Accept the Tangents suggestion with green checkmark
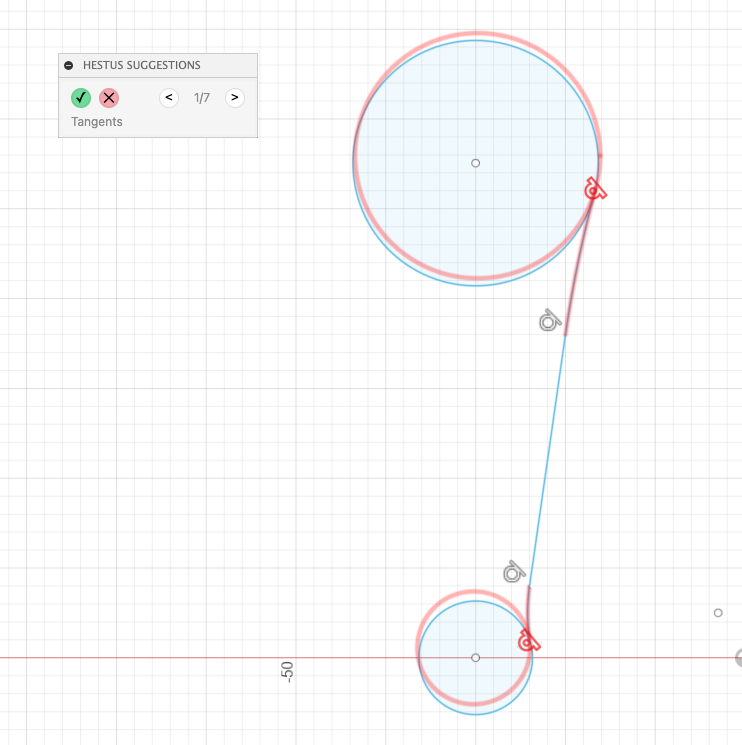 pos(81,98)
